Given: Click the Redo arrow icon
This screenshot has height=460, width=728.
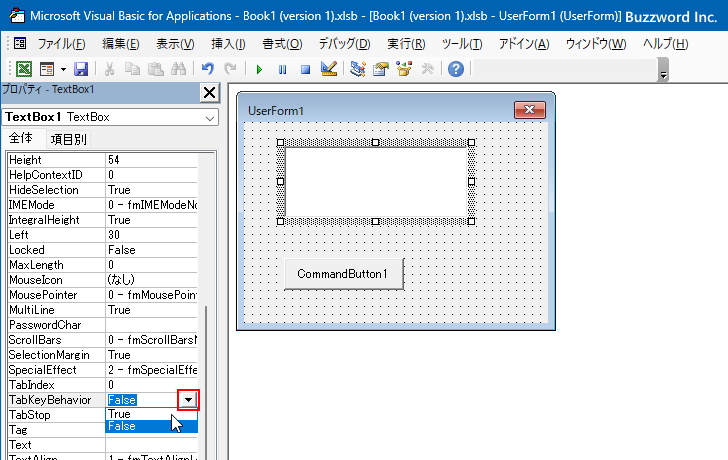Looking at the screenshot, I should 230,69.
